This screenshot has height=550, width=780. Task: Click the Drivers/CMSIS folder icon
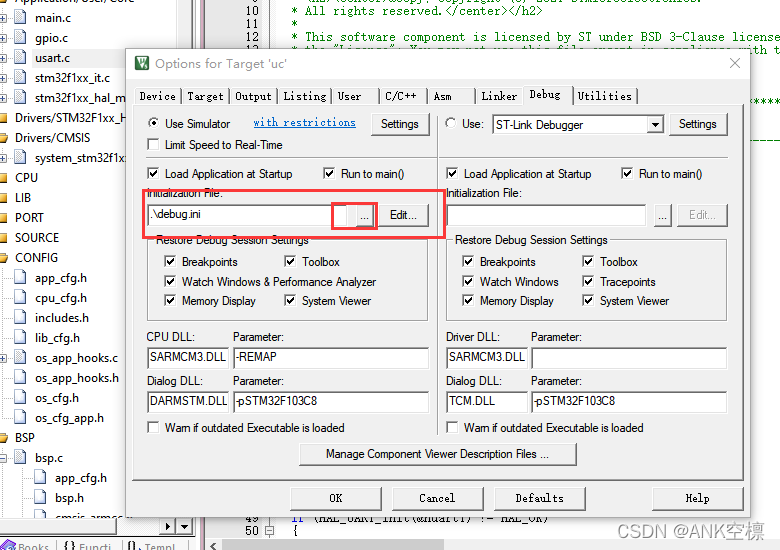[4, 137]
